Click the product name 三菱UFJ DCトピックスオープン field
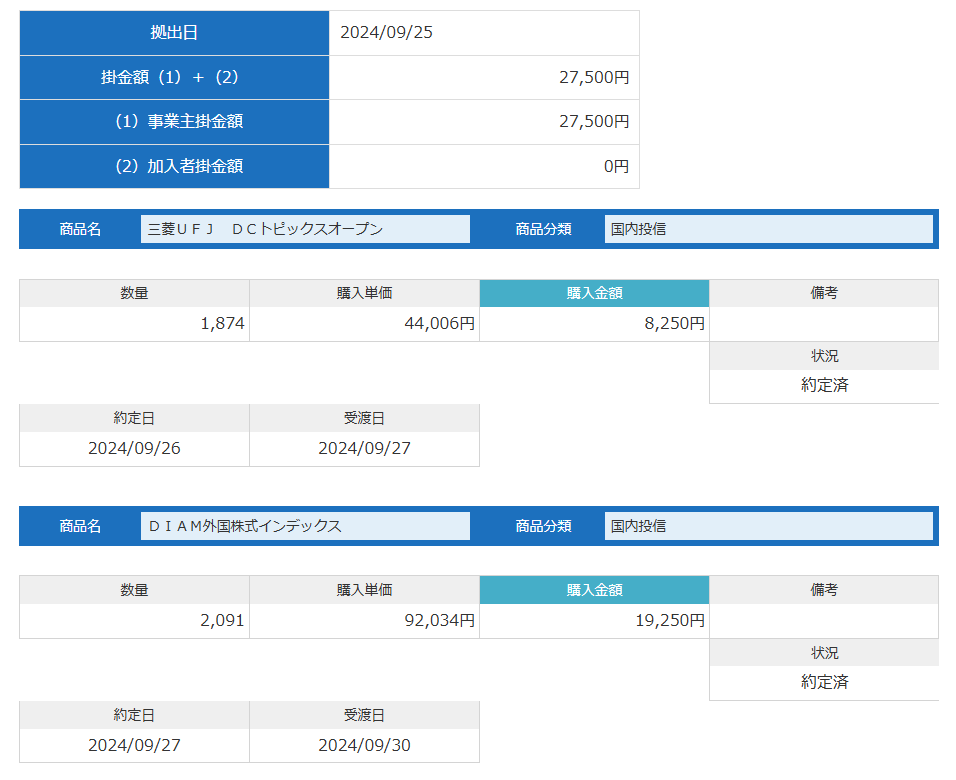This screenshot has width=956, height=780. (x=305, y=229)
